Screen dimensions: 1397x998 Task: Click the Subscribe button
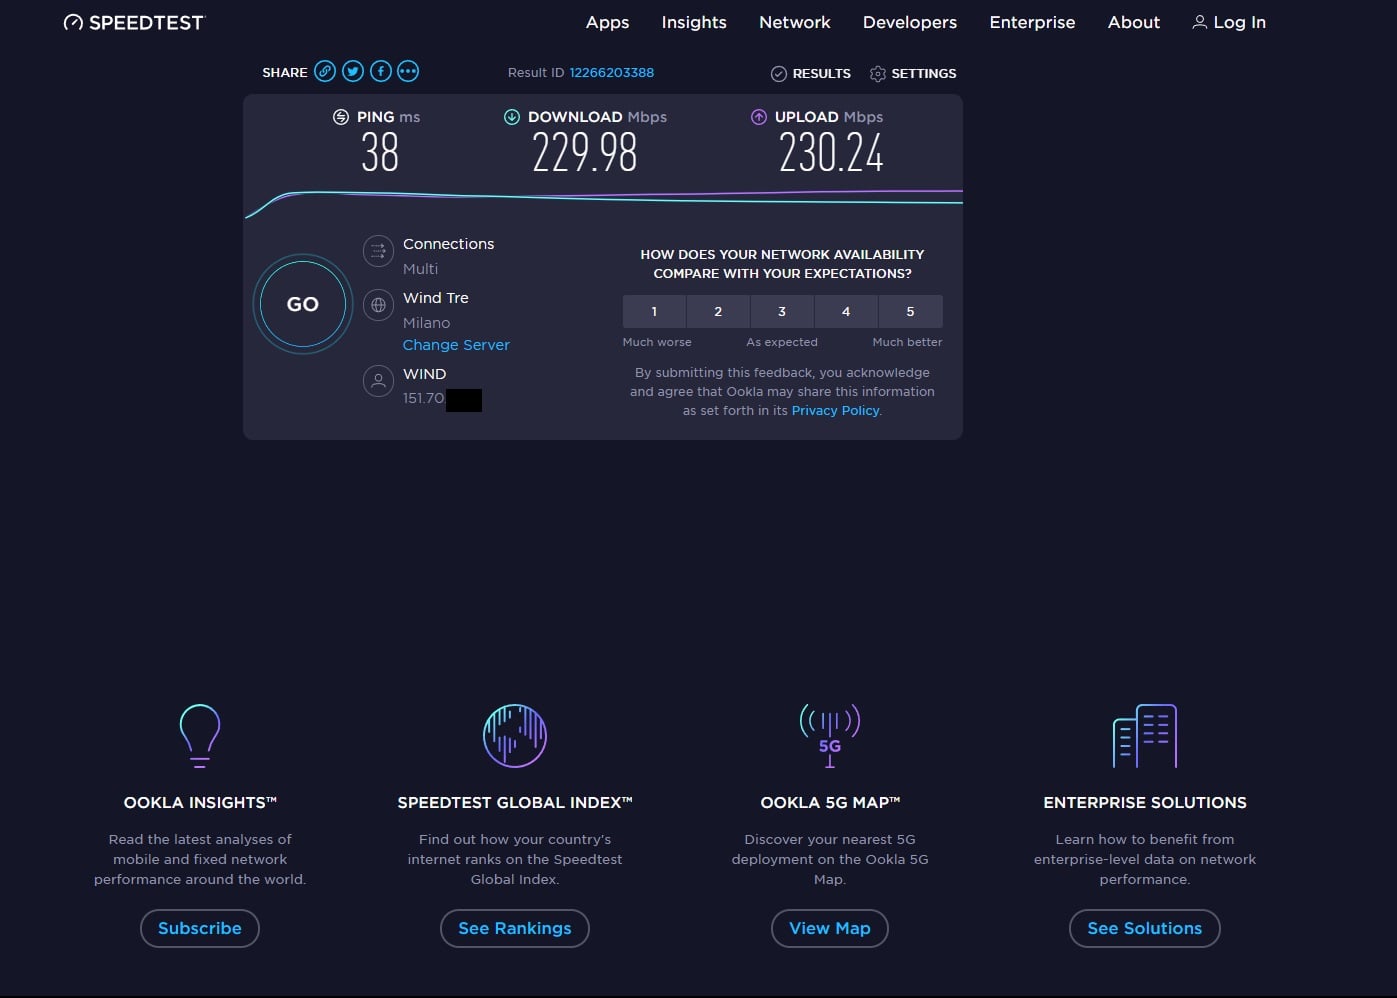tap(200, 928)
